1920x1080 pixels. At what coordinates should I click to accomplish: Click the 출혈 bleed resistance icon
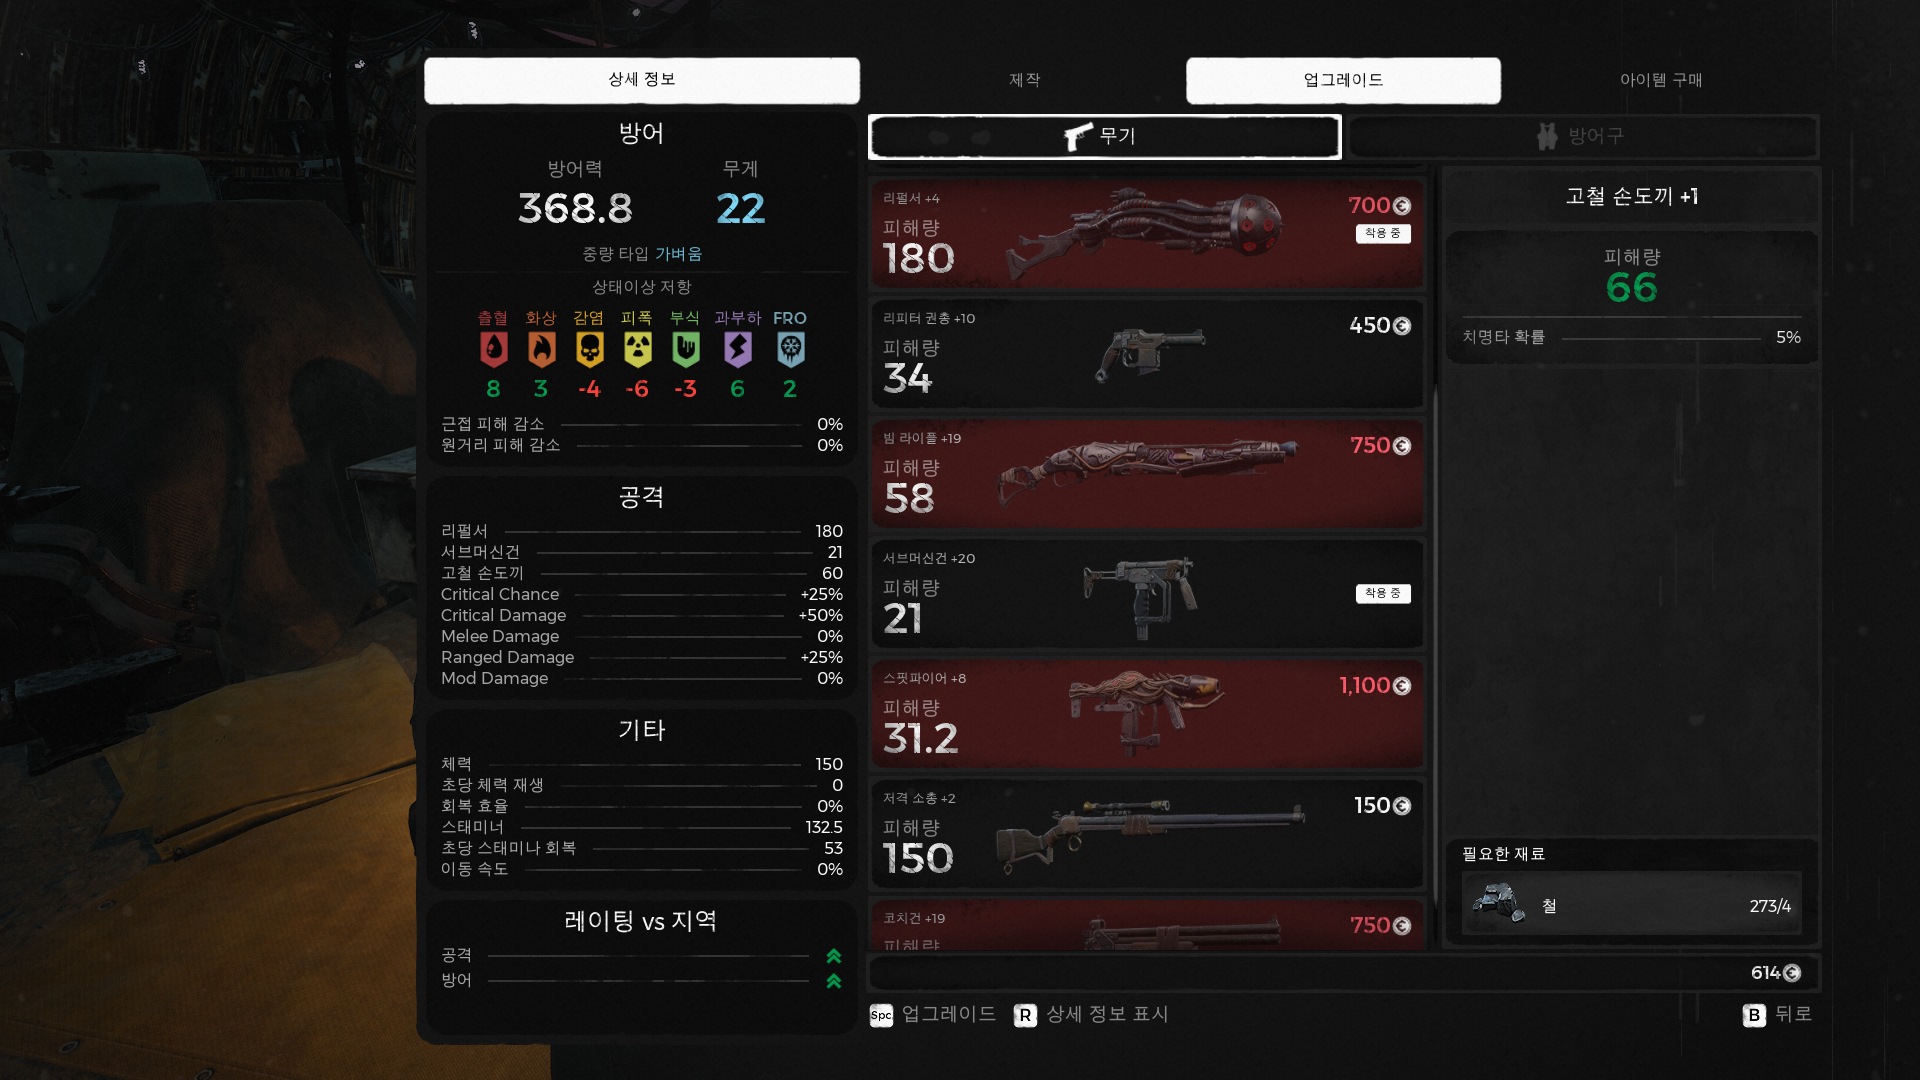click(493, 349)
